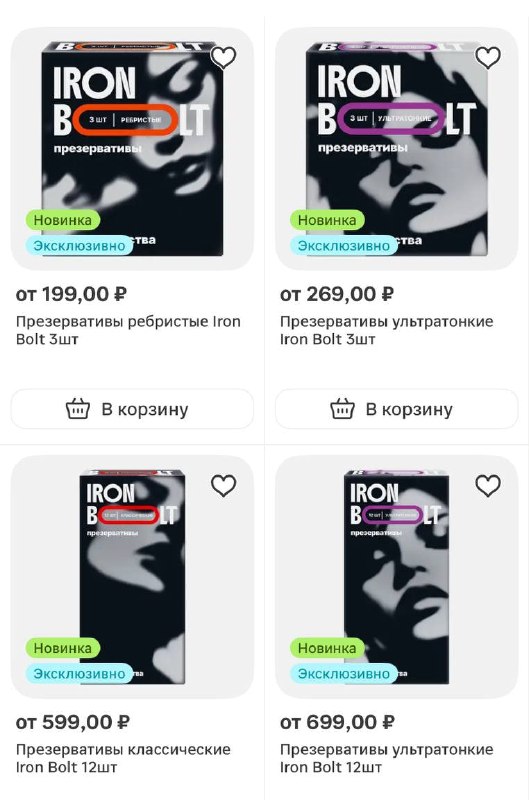Click the price от 699,00 ₽

coord(337,722)
